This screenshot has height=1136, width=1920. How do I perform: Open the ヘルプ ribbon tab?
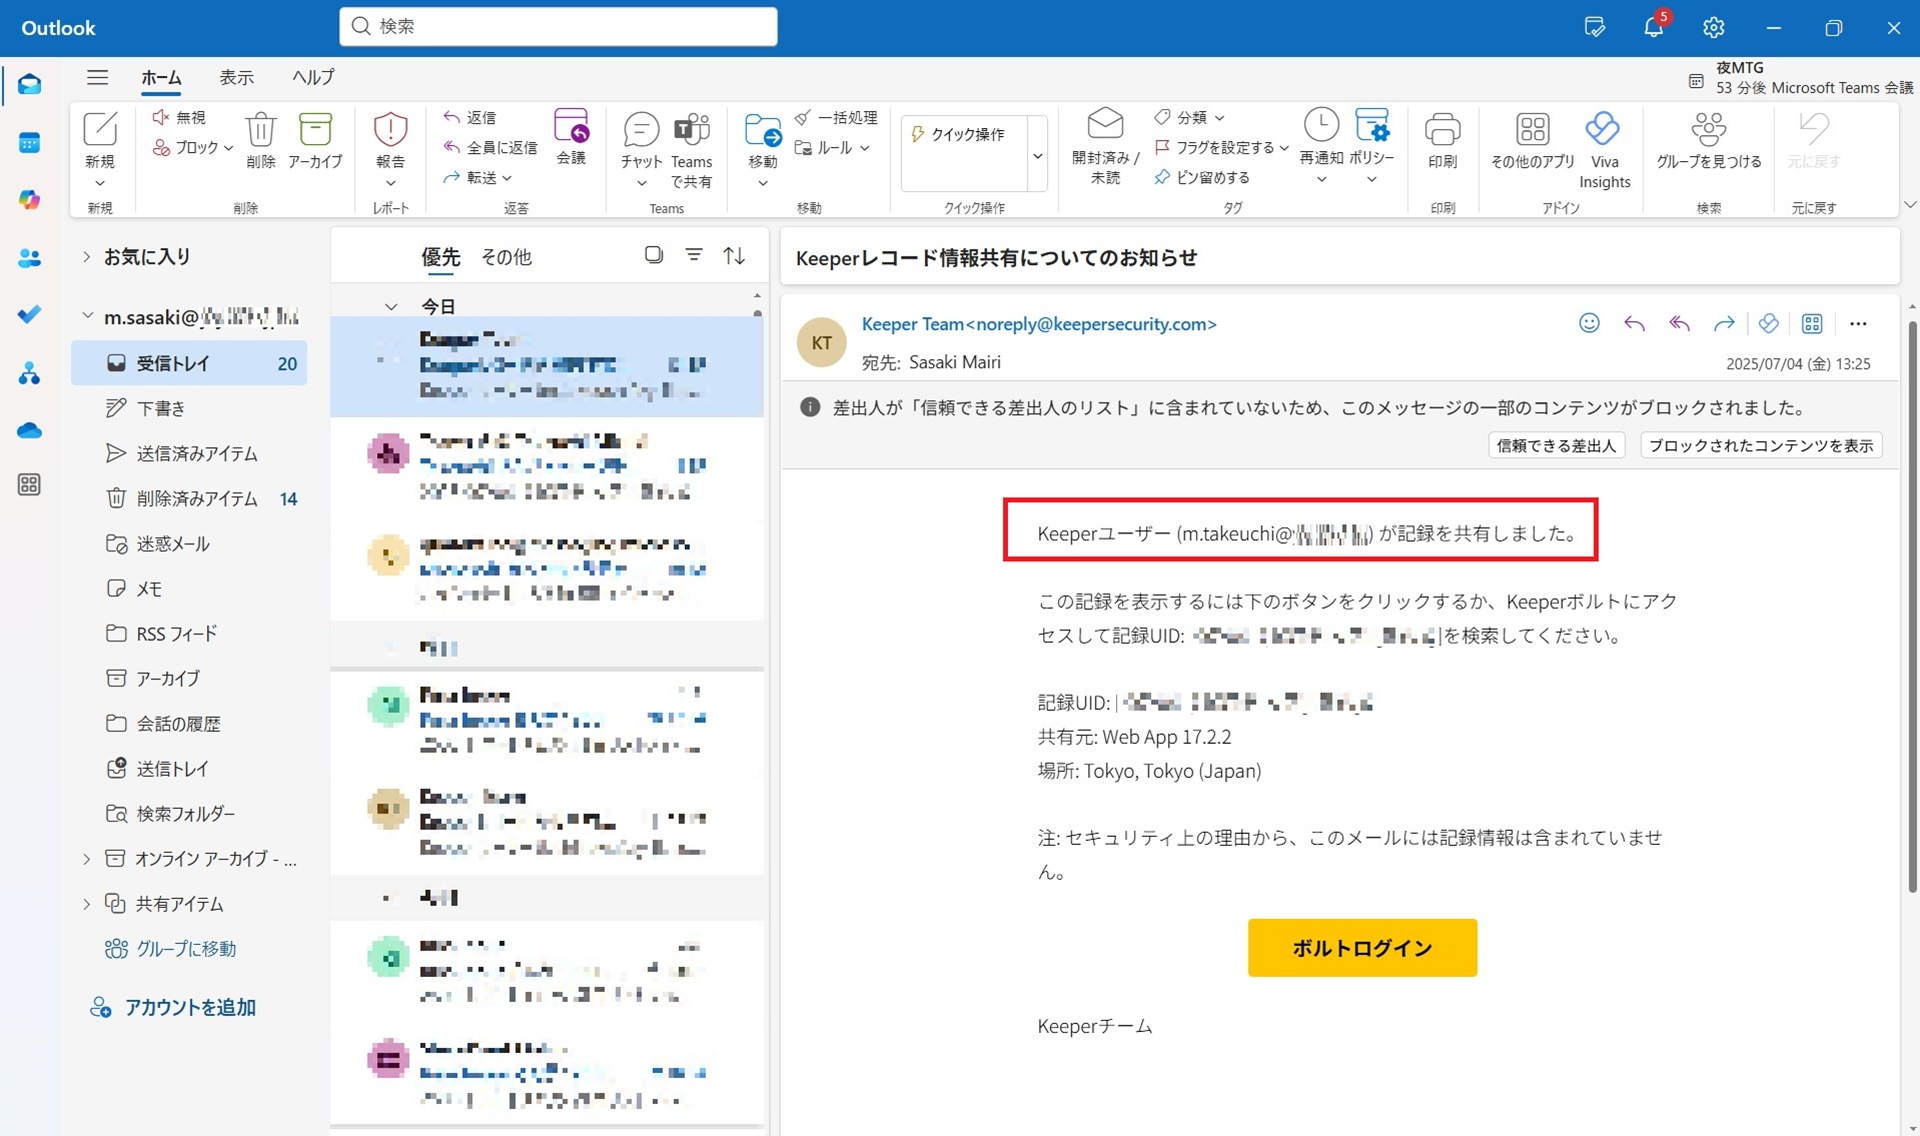pyautogui.click(x=313, y=77)
